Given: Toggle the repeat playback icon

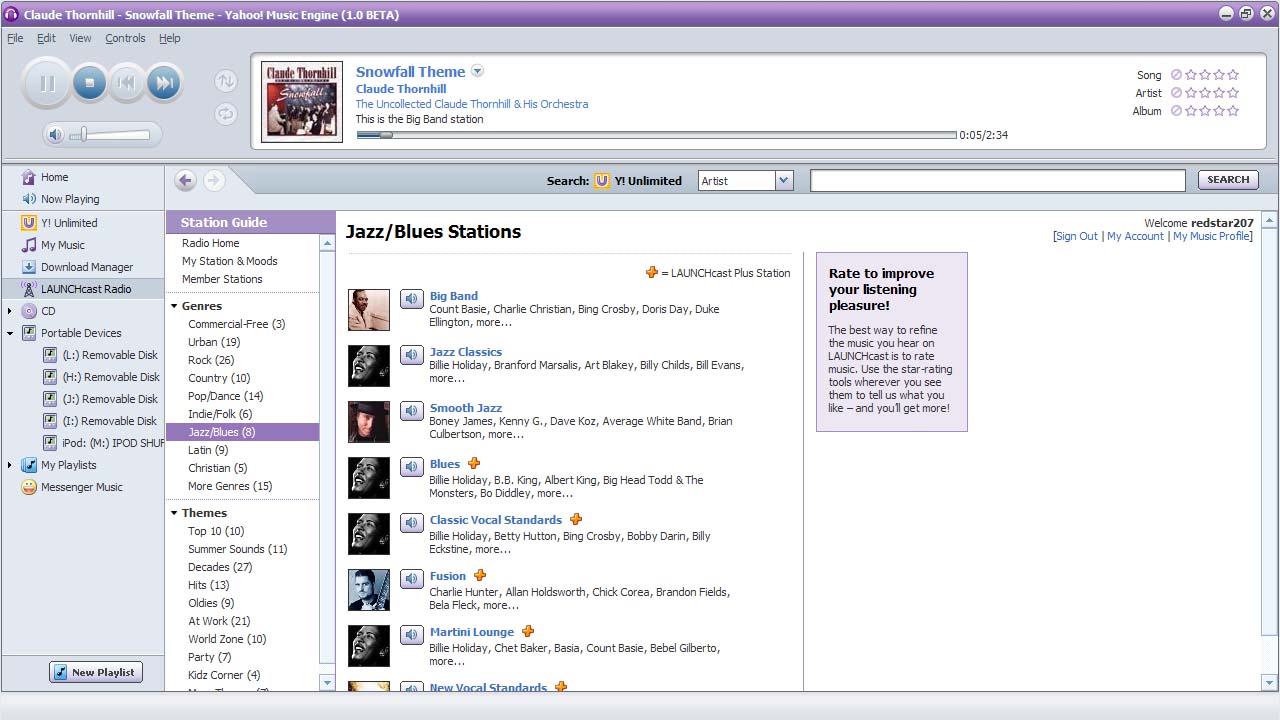Looking at the screenshot, I should pos(226,114).
